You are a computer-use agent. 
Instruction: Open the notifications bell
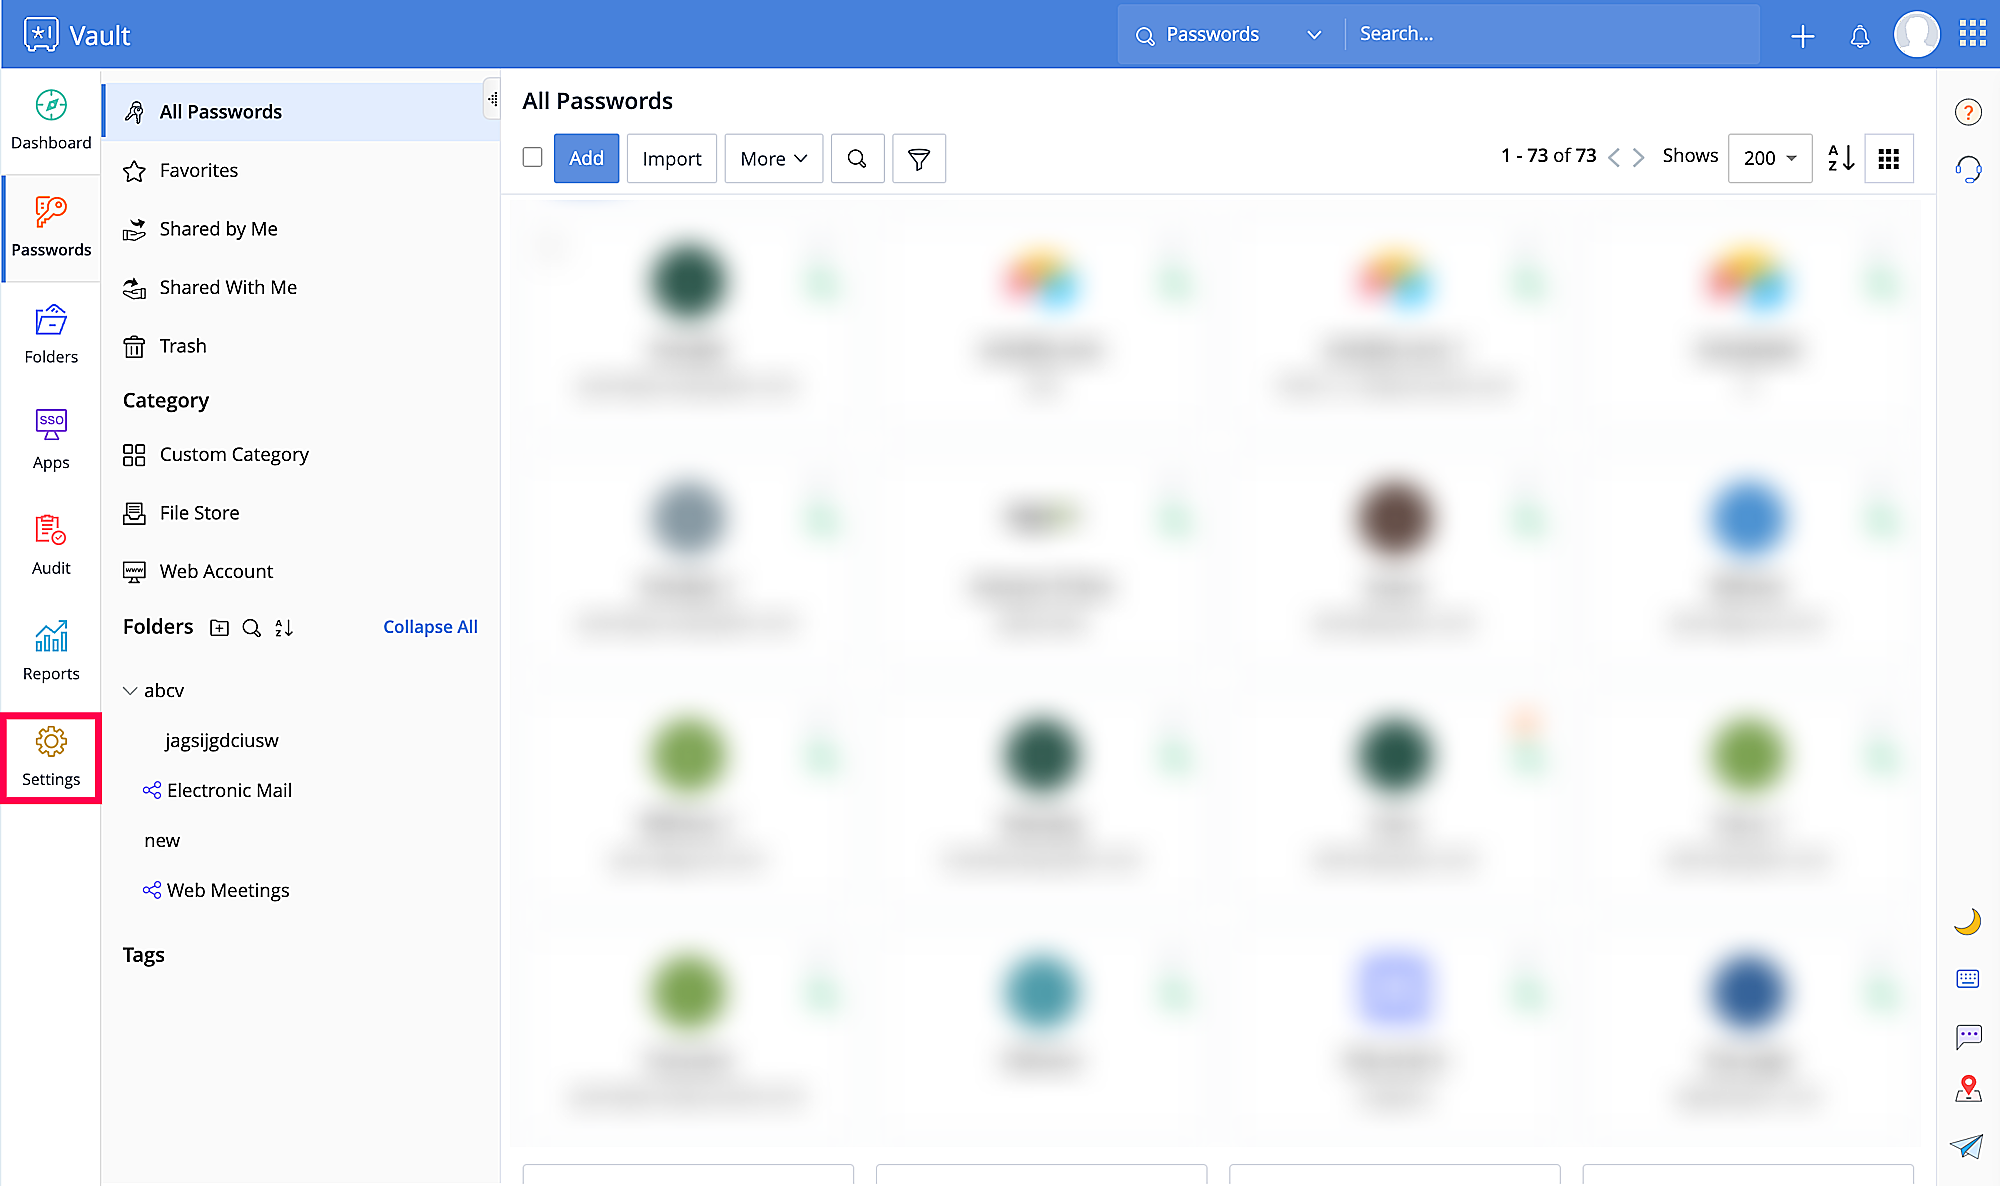[x=1859, y=37]
